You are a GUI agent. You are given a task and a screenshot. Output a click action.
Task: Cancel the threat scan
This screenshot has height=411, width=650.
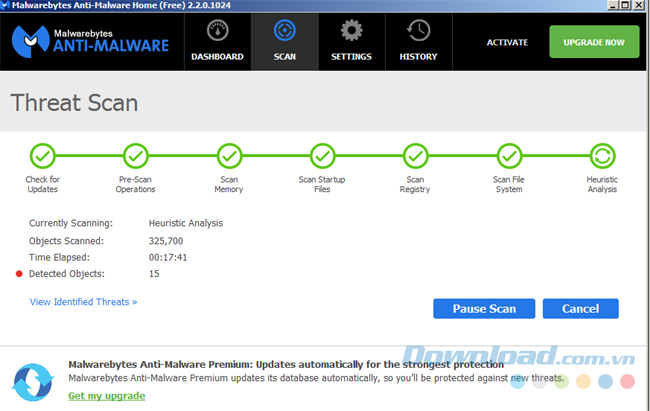click(580, 309)
